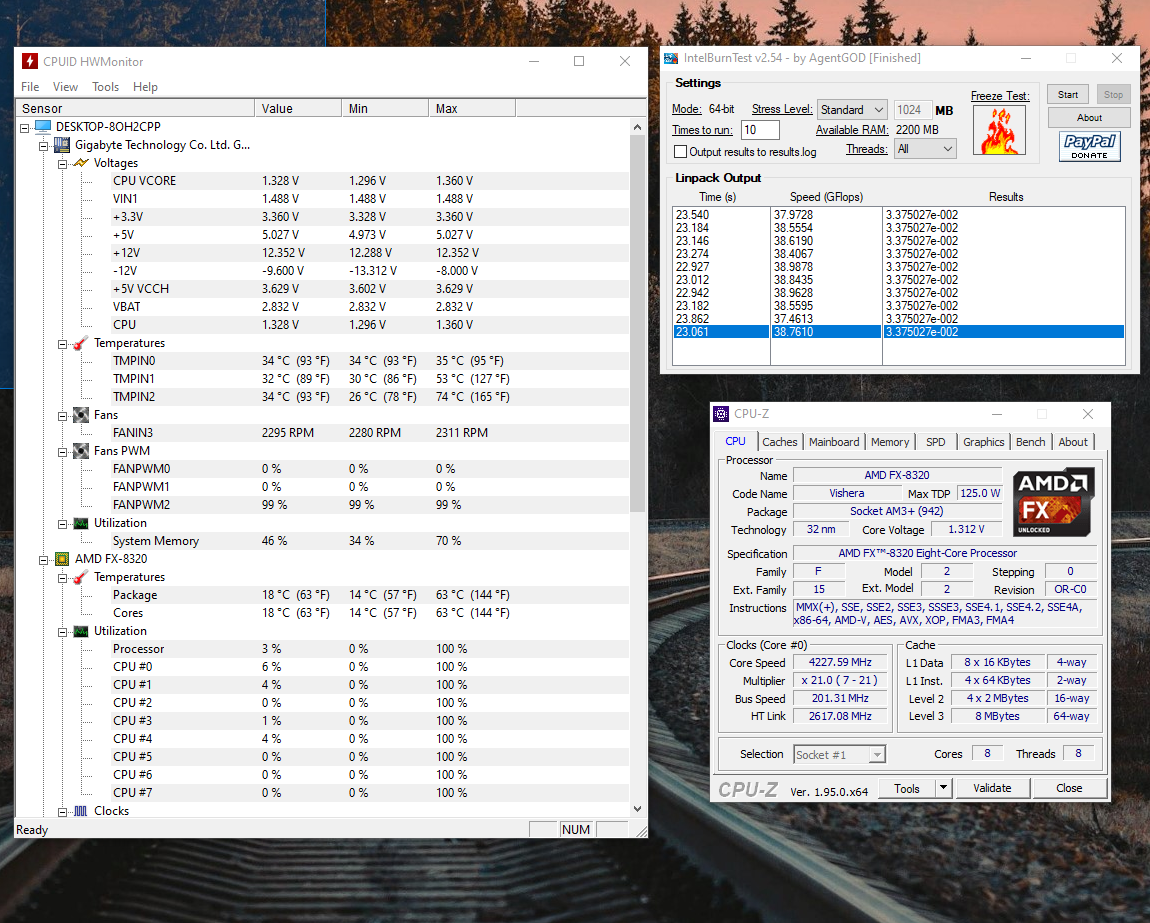Open the View menu in HWMonitor
Image resolution: width=1150 pixels, height=923 pixels.
point(65,87)
